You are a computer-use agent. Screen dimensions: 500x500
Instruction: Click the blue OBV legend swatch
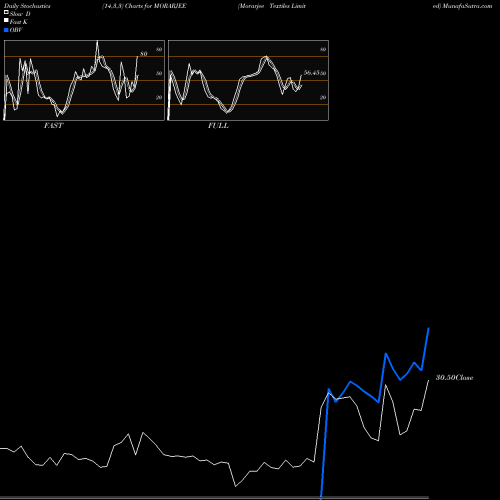(x=6, y=30)
